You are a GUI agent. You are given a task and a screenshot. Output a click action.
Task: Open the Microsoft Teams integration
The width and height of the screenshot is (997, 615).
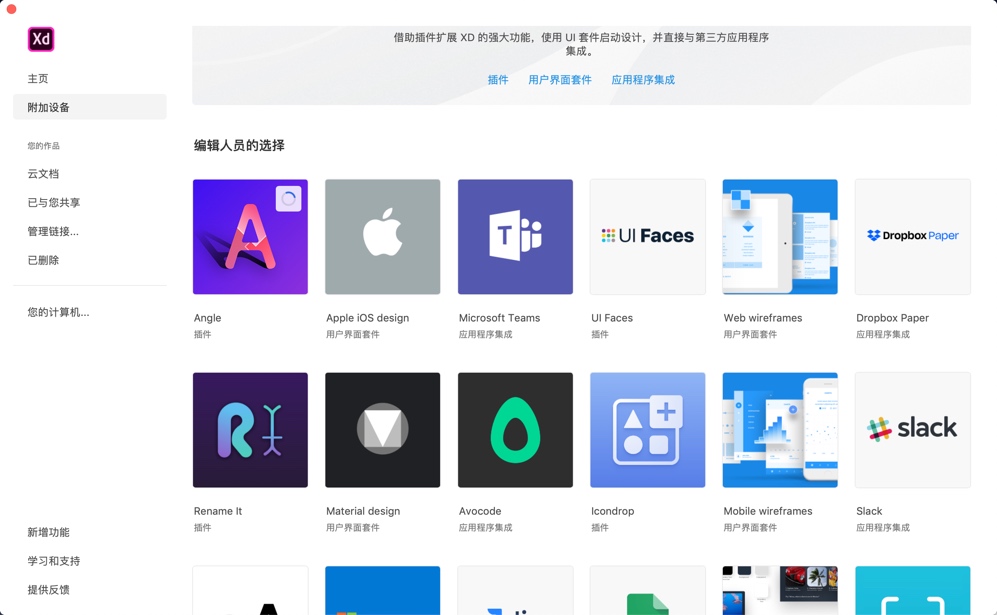pos(515,236)
